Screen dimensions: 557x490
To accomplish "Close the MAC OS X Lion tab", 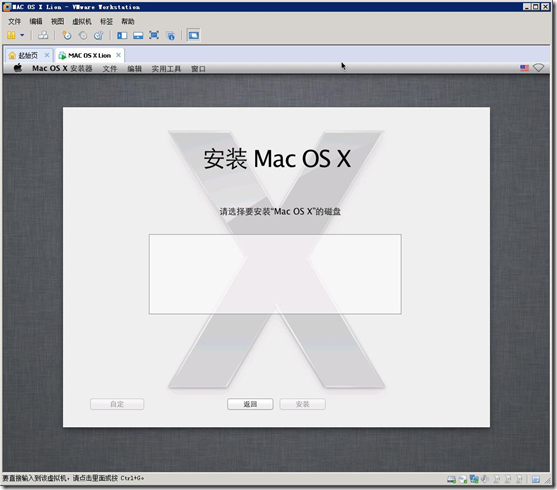I will 119,55.
